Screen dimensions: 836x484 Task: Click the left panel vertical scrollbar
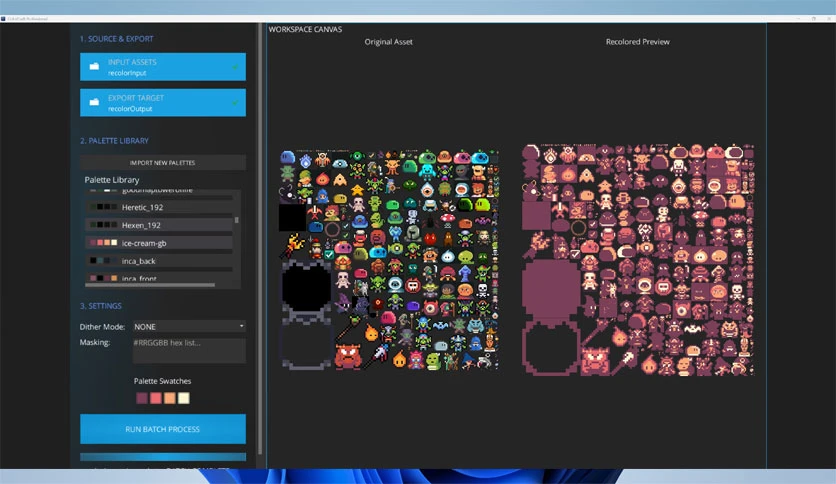260,239
